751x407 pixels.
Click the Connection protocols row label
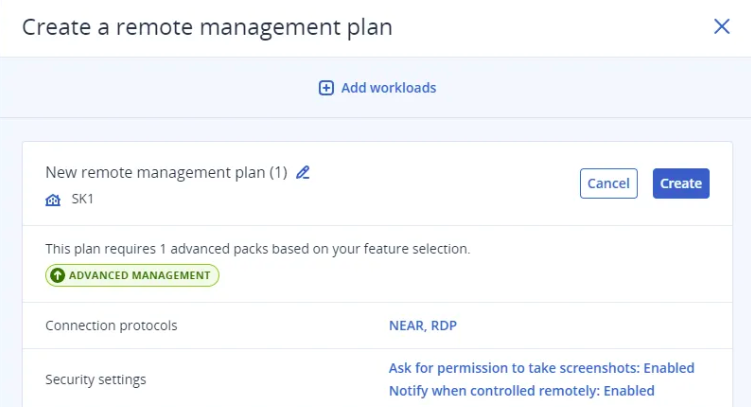(x=112, y=325)
